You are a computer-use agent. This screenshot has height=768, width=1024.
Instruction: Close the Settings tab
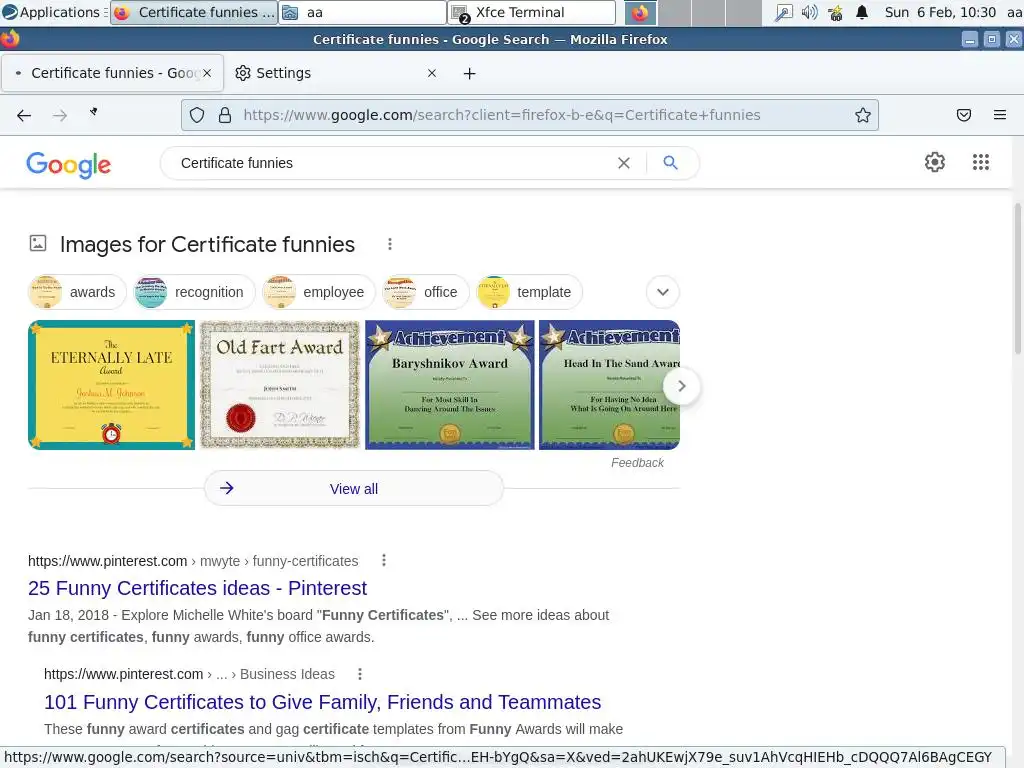click(x=432, y=73)
